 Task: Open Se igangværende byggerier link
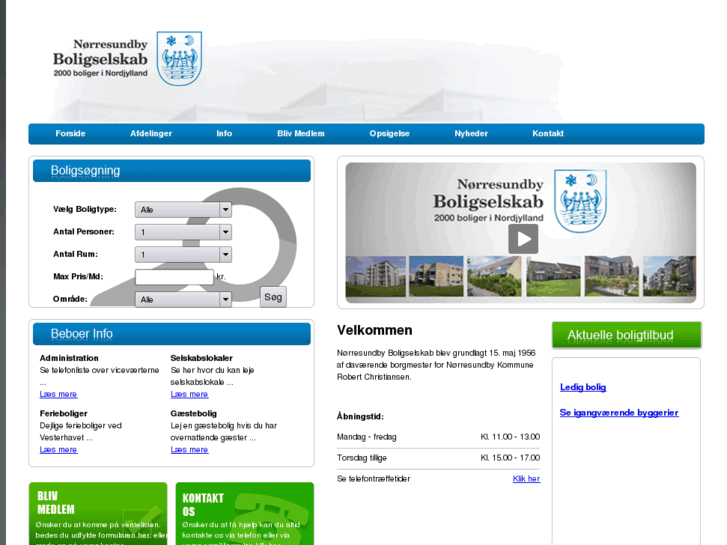click(619, 413)
